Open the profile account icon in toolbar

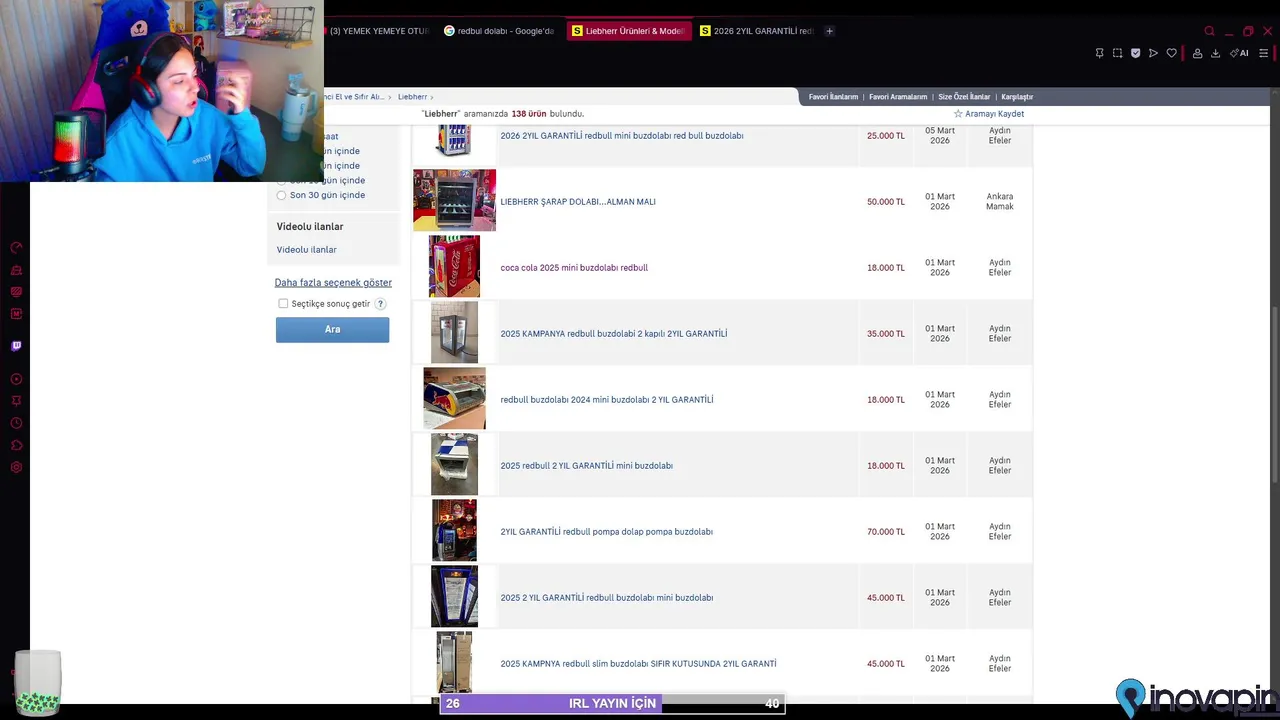click(x=1197, y=53)
